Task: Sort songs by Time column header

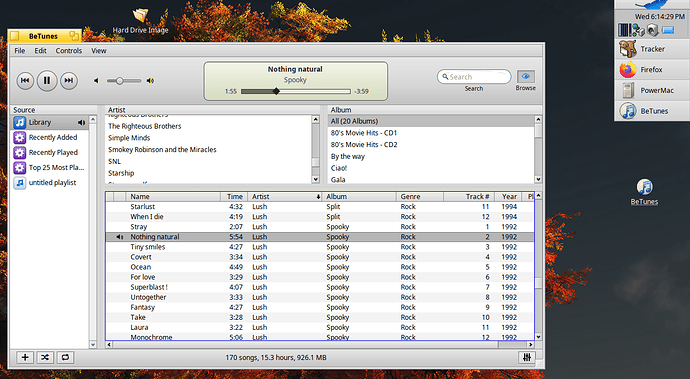Action: pos(234,197)
